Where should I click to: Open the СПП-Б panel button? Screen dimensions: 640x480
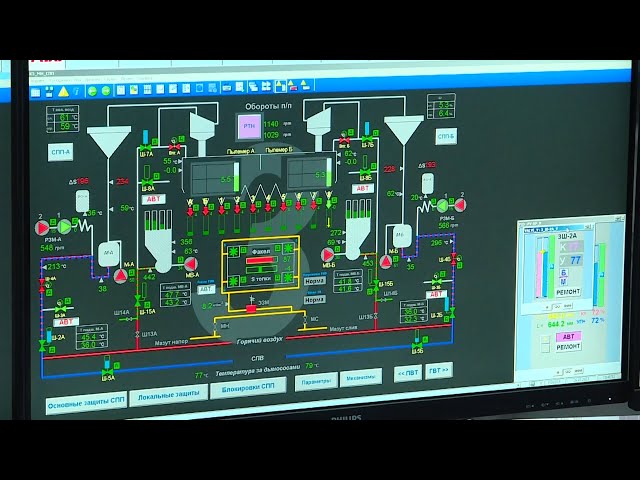pos(446,136)
